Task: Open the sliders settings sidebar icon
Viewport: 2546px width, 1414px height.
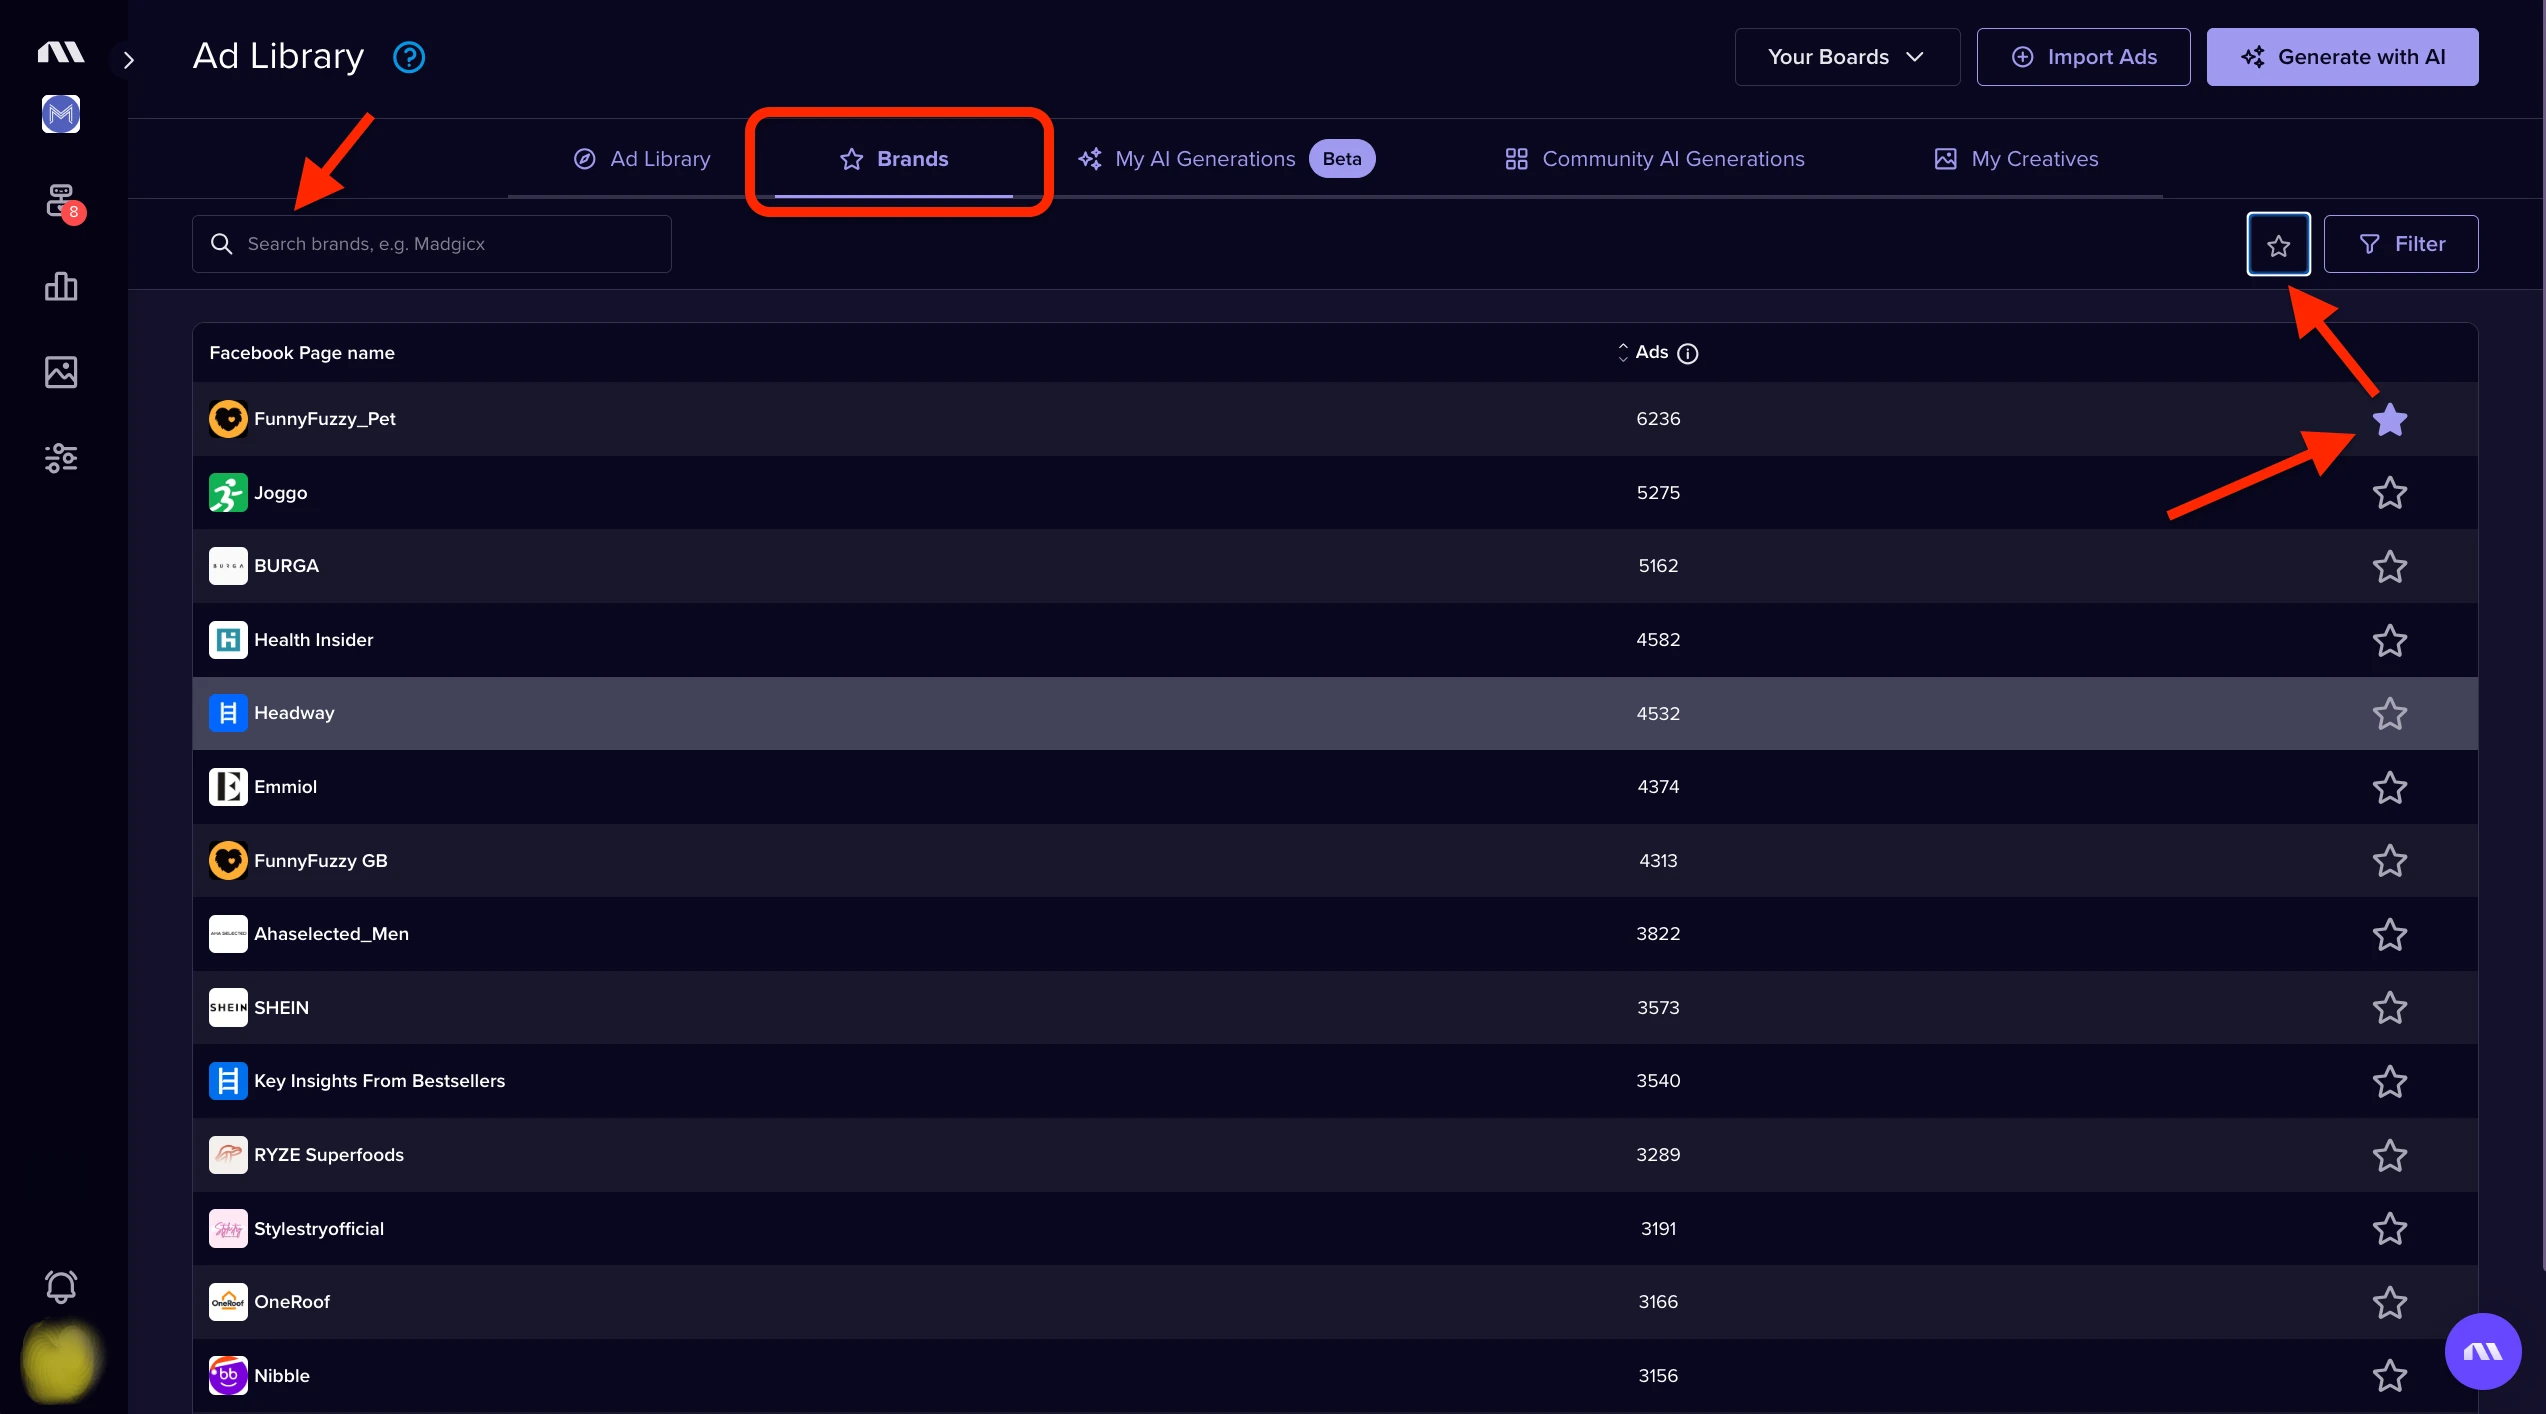Action: (x=61, y=458)
